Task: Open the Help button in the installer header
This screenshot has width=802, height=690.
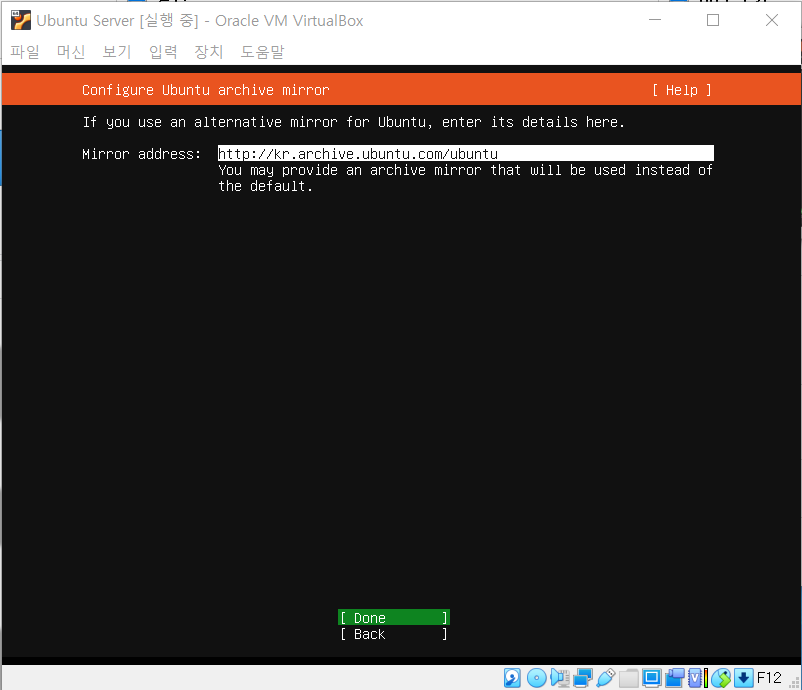Action: [682, 90]
